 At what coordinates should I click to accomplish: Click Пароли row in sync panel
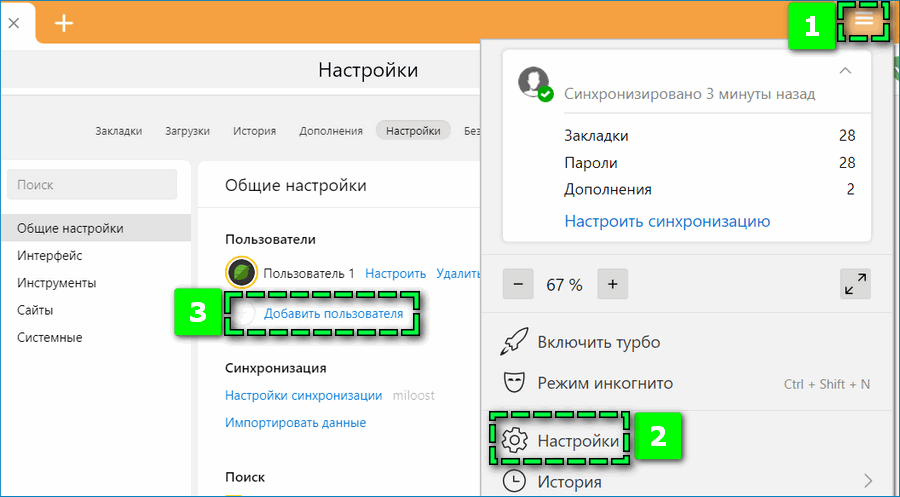(x=709, y=162)
